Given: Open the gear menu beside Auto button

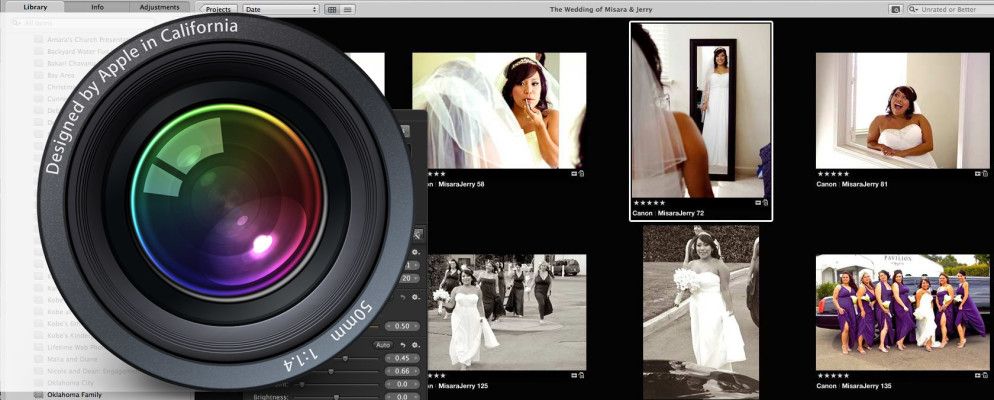Looking at the screenshot, I should pos(416,345).
